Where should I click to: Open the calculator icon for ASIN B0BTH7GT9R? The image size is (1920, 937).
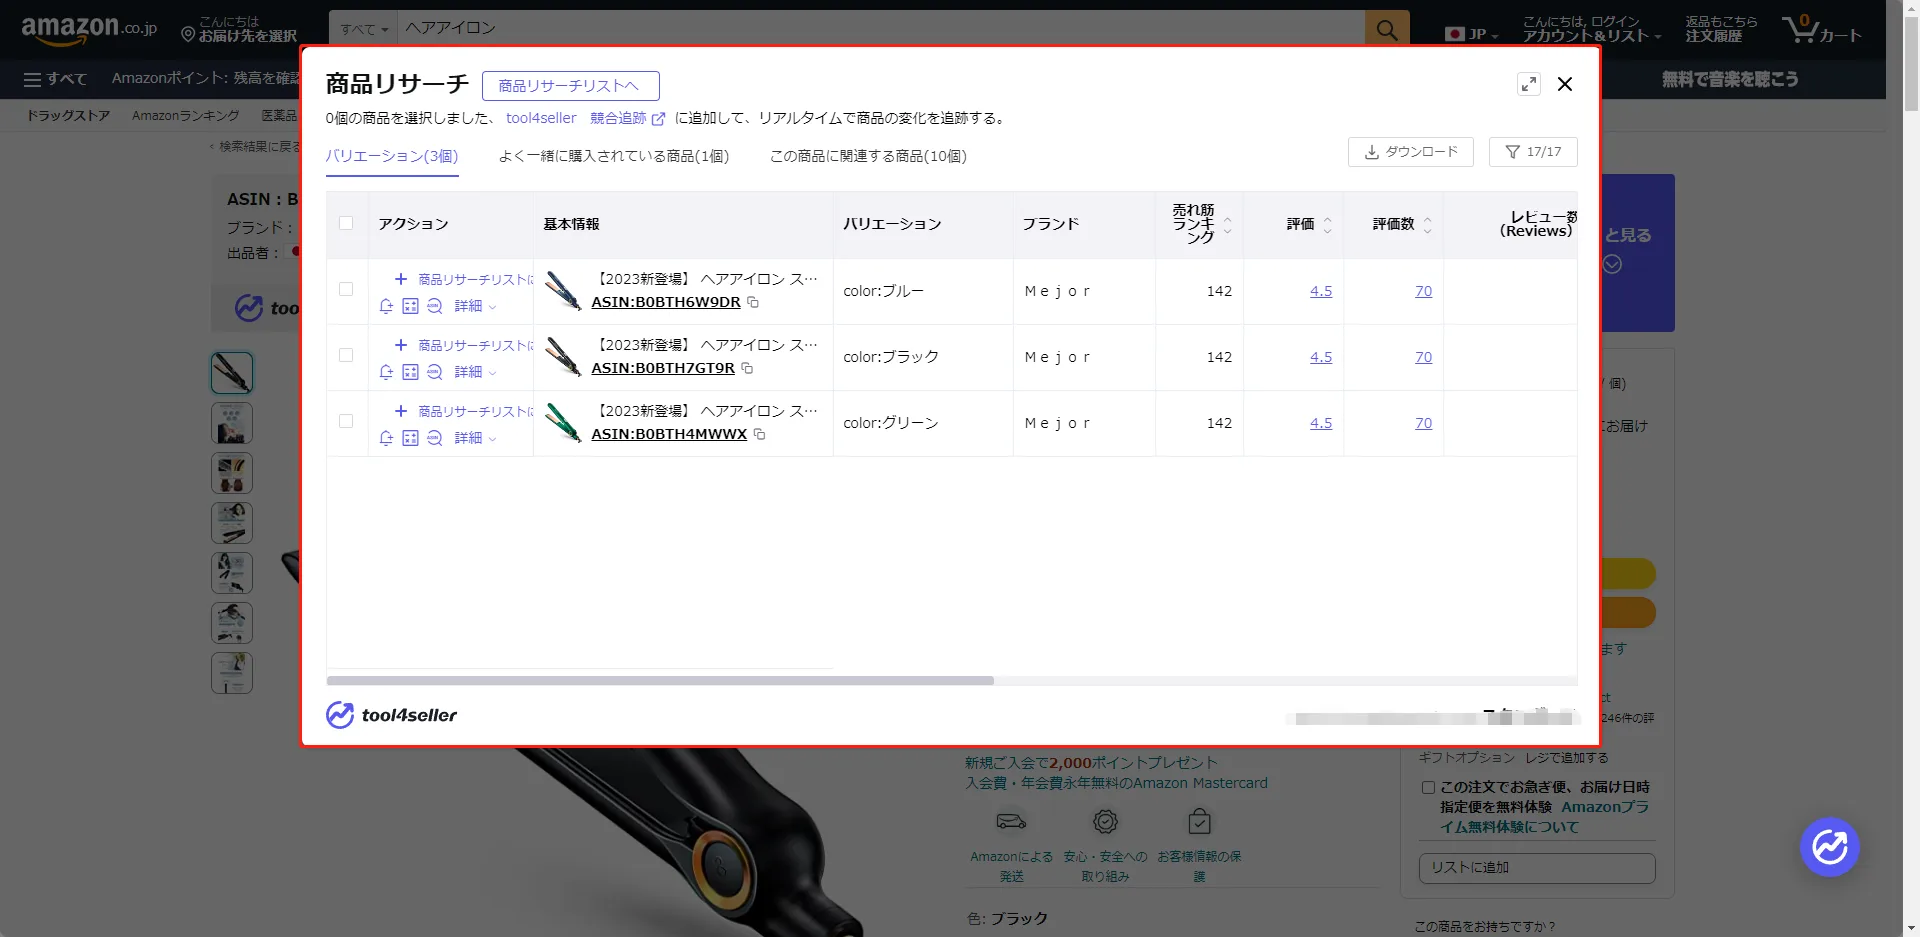point(410,372)
